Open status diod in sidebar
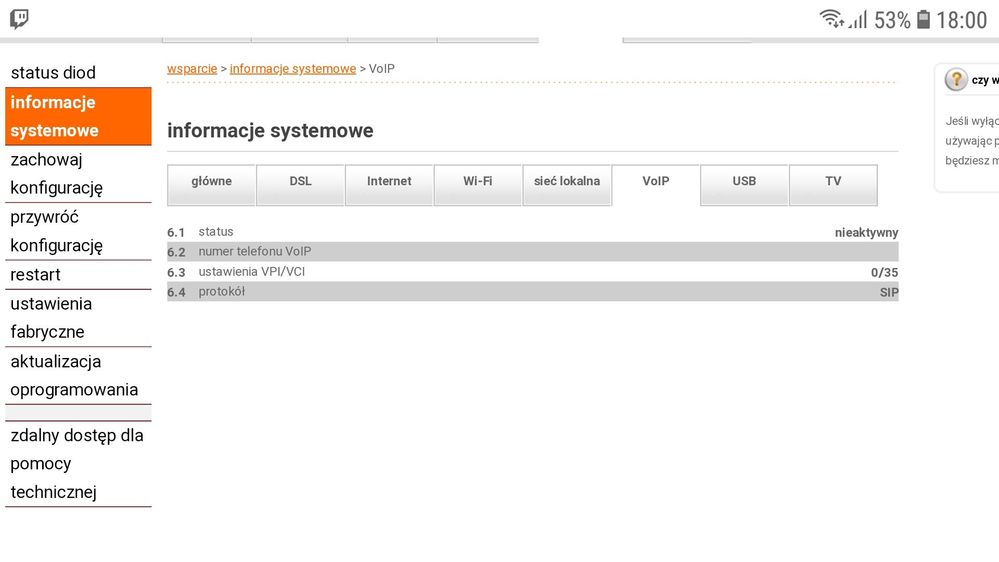 78,73
